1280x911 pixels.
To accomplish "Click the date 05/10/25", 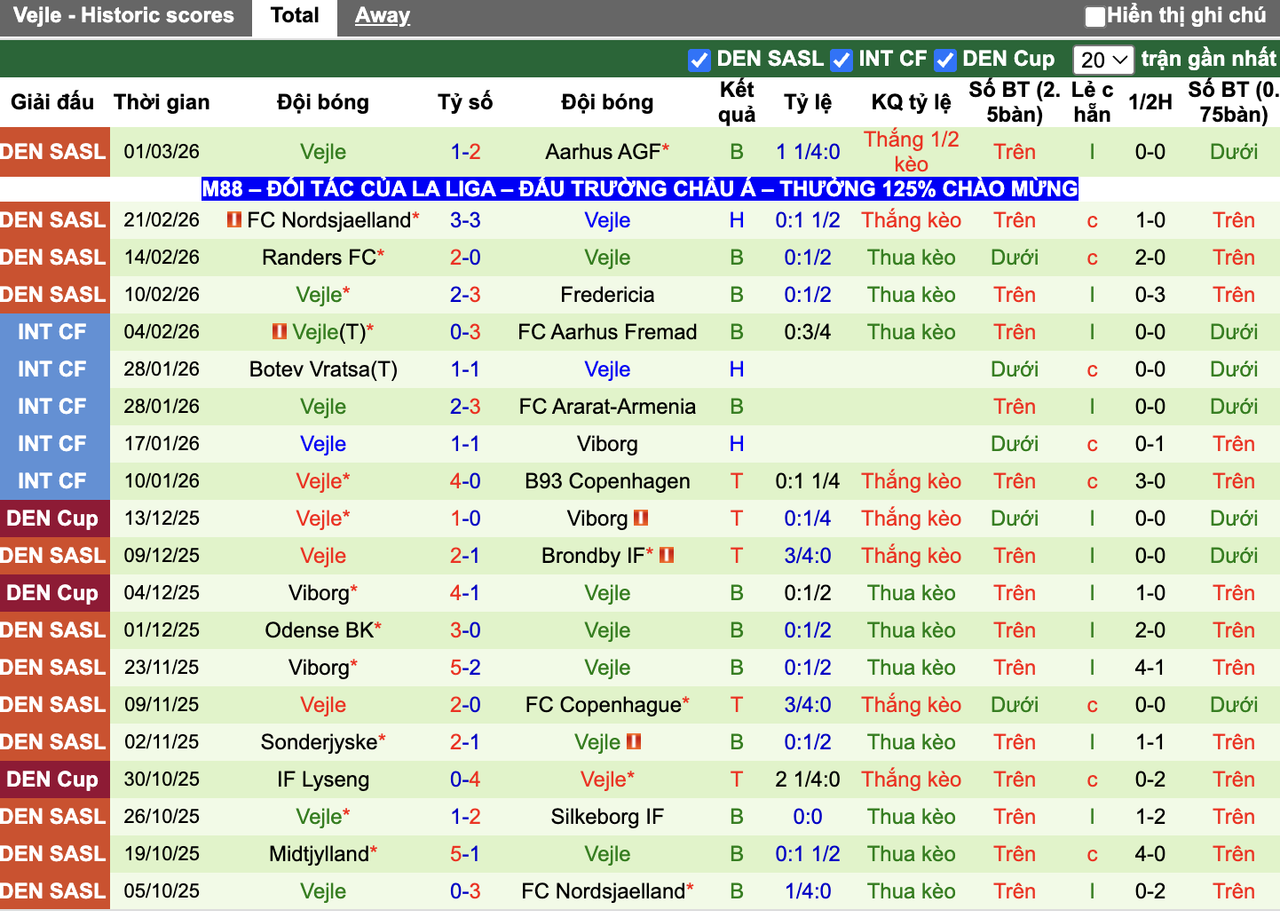I will tap(162, 891).
